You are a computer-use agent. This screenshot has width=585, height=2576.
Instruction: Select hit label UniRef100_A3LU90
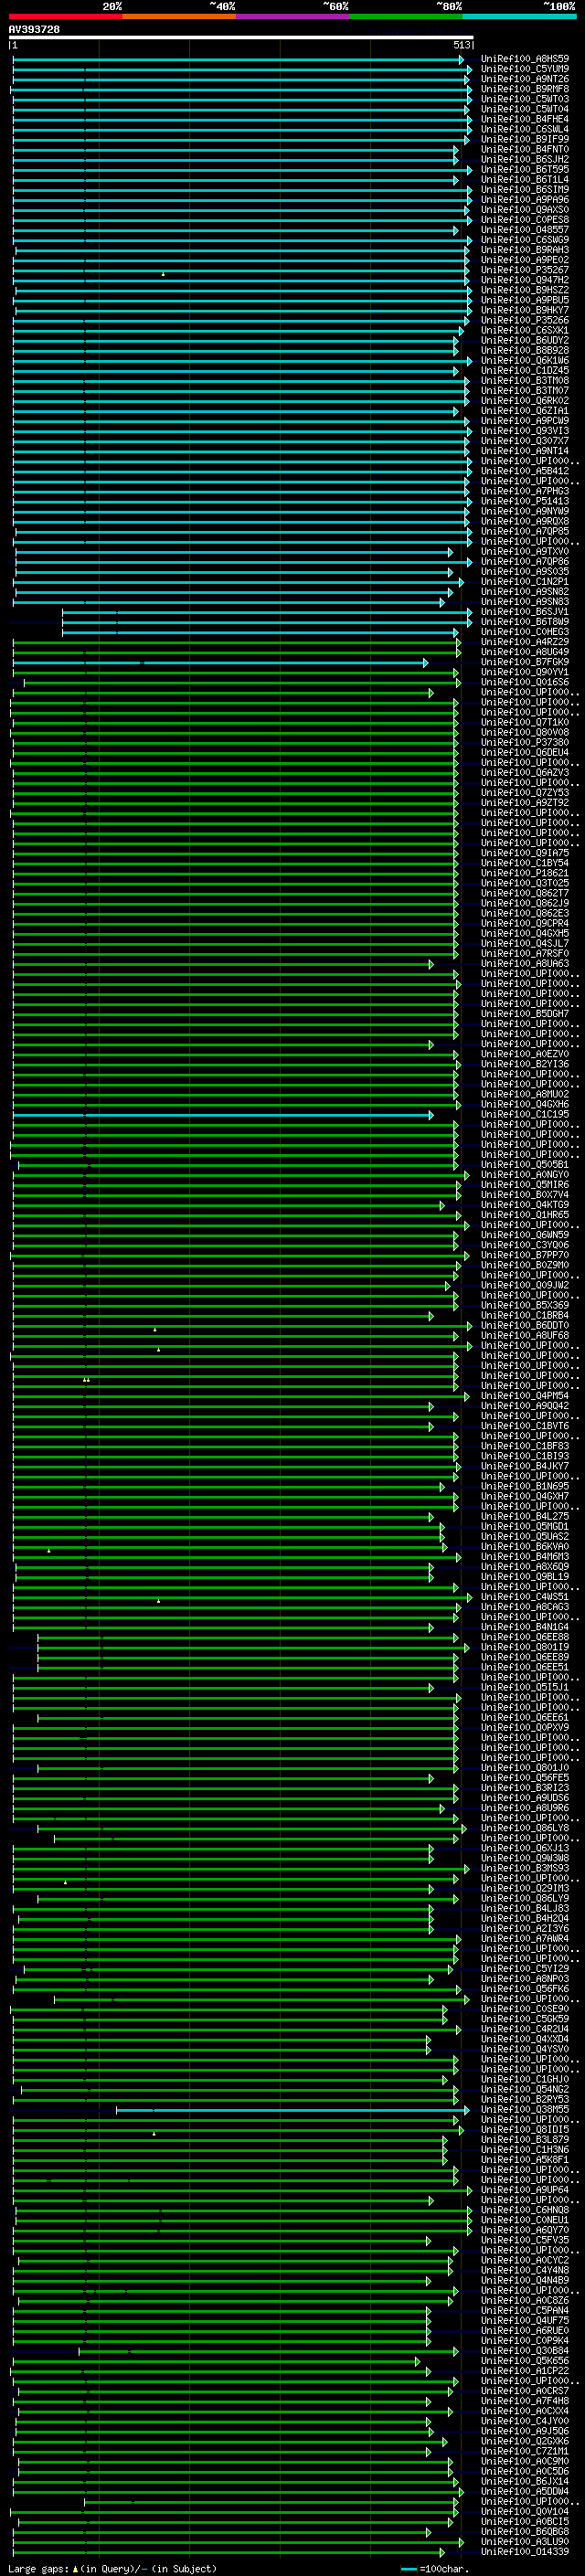(x=525, y=2541)
